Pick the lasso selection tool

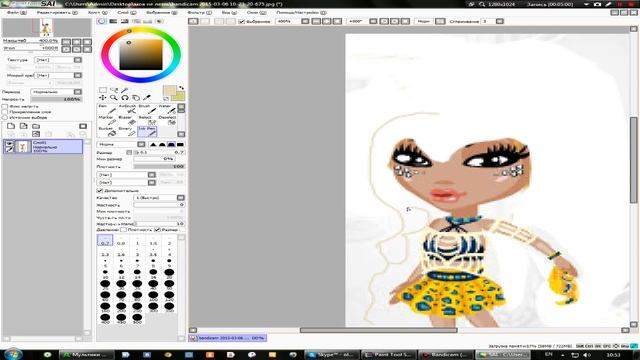tap(114, 90)
